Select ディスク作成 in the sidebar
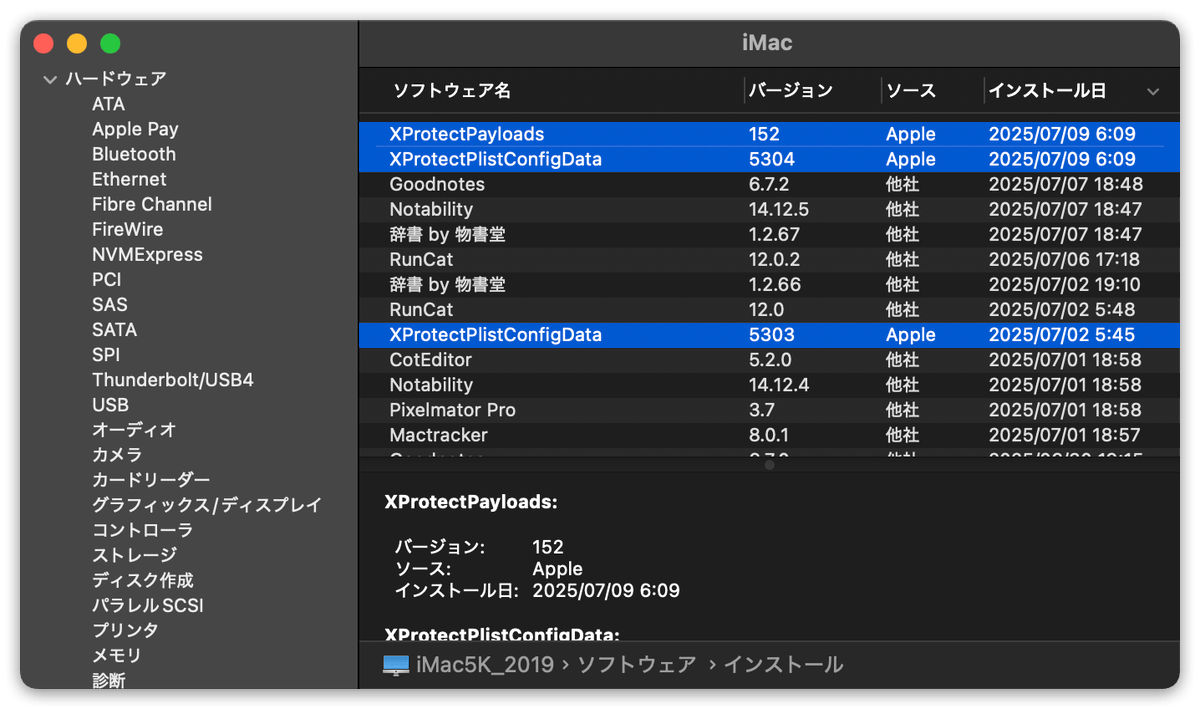Image resolution: width=1200 pixels, height=709 pixels. click(143, 580)
